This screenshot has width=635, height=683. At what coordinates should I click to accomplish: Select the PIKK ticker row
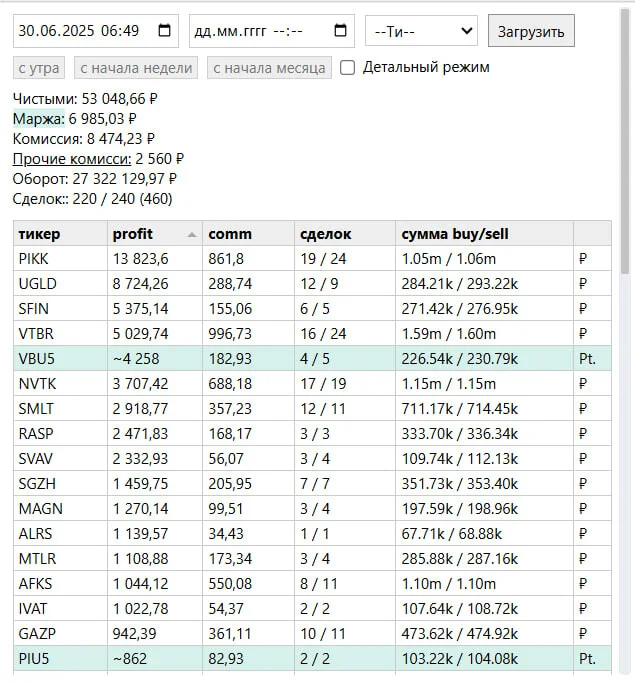click(x=312, y=259)
